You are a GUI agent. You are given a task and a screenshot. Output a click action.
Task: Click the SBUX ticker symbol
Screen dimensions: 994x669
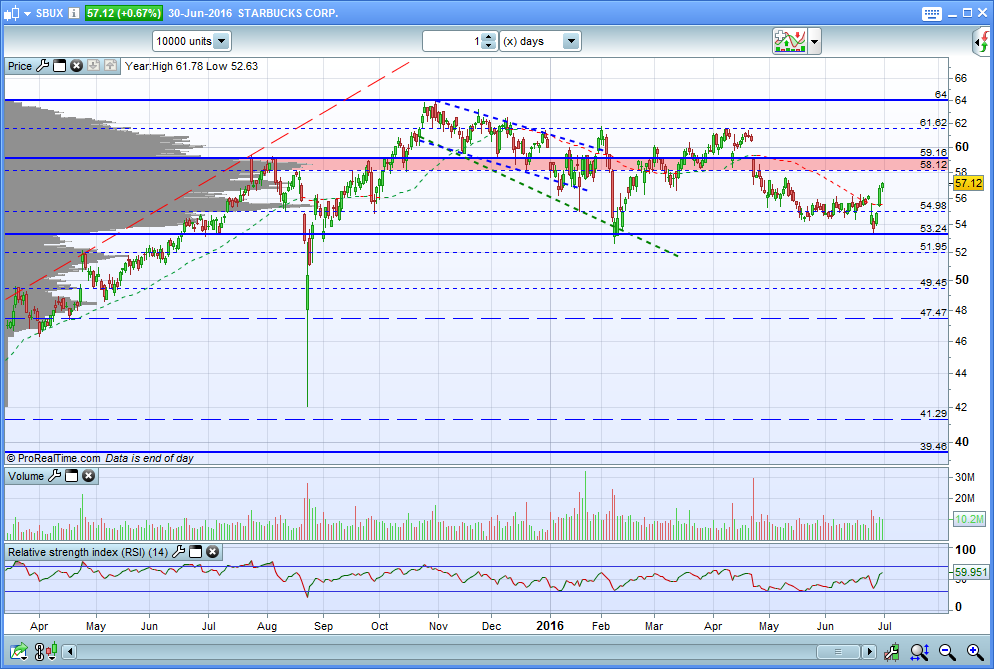tap(49, 13)
